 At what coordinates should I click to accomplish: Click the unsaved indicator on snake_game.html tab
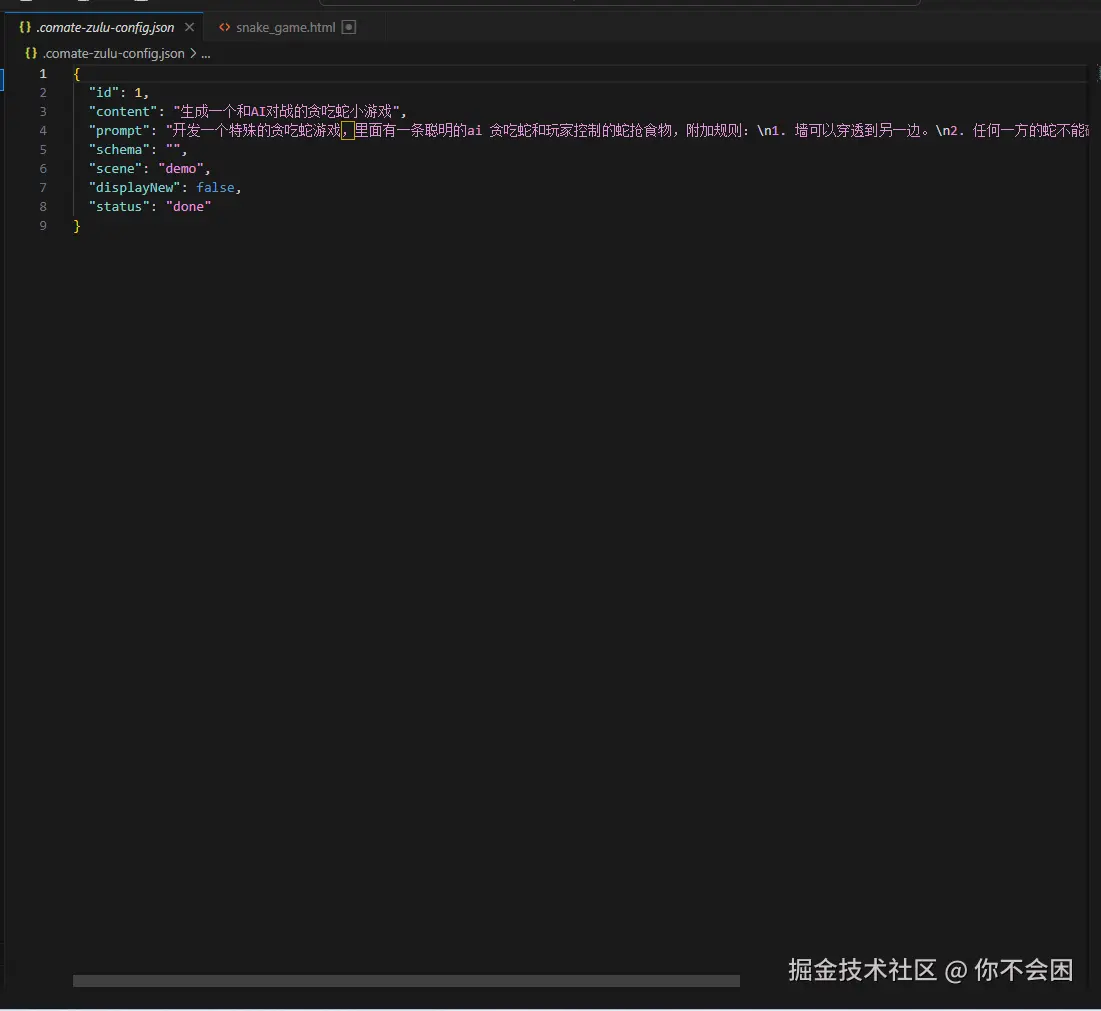[x=349, y=27]
